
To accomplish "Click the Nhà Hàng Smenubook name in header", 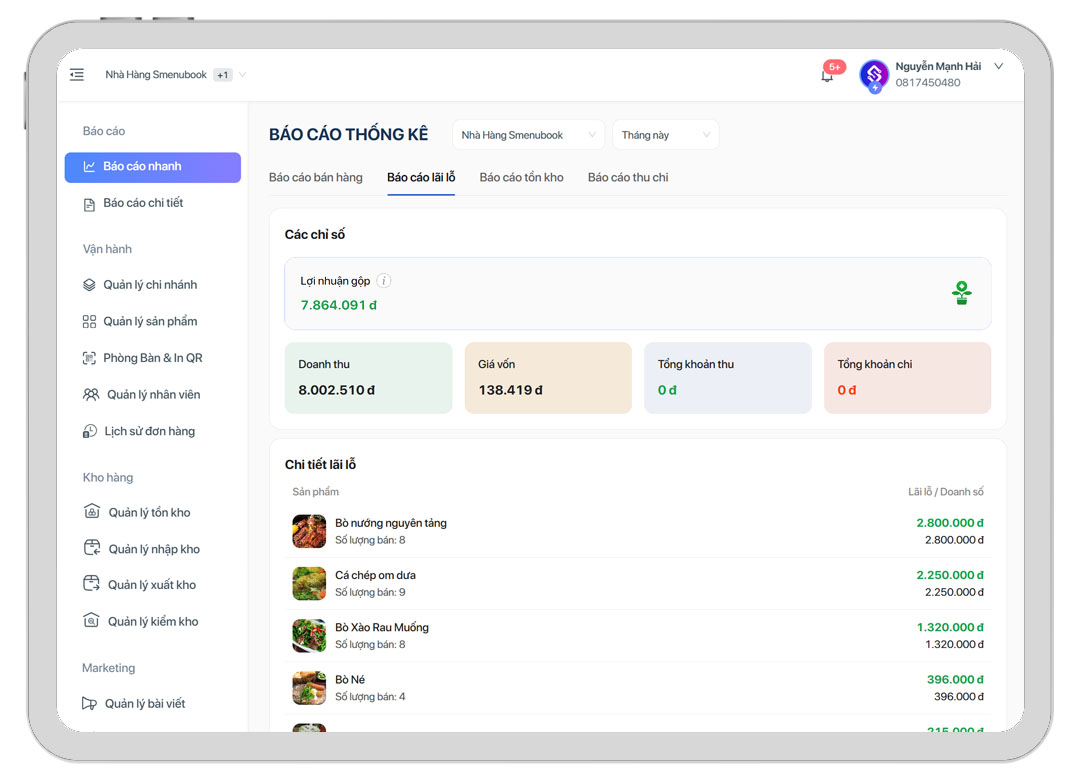I will pos(156,74).
